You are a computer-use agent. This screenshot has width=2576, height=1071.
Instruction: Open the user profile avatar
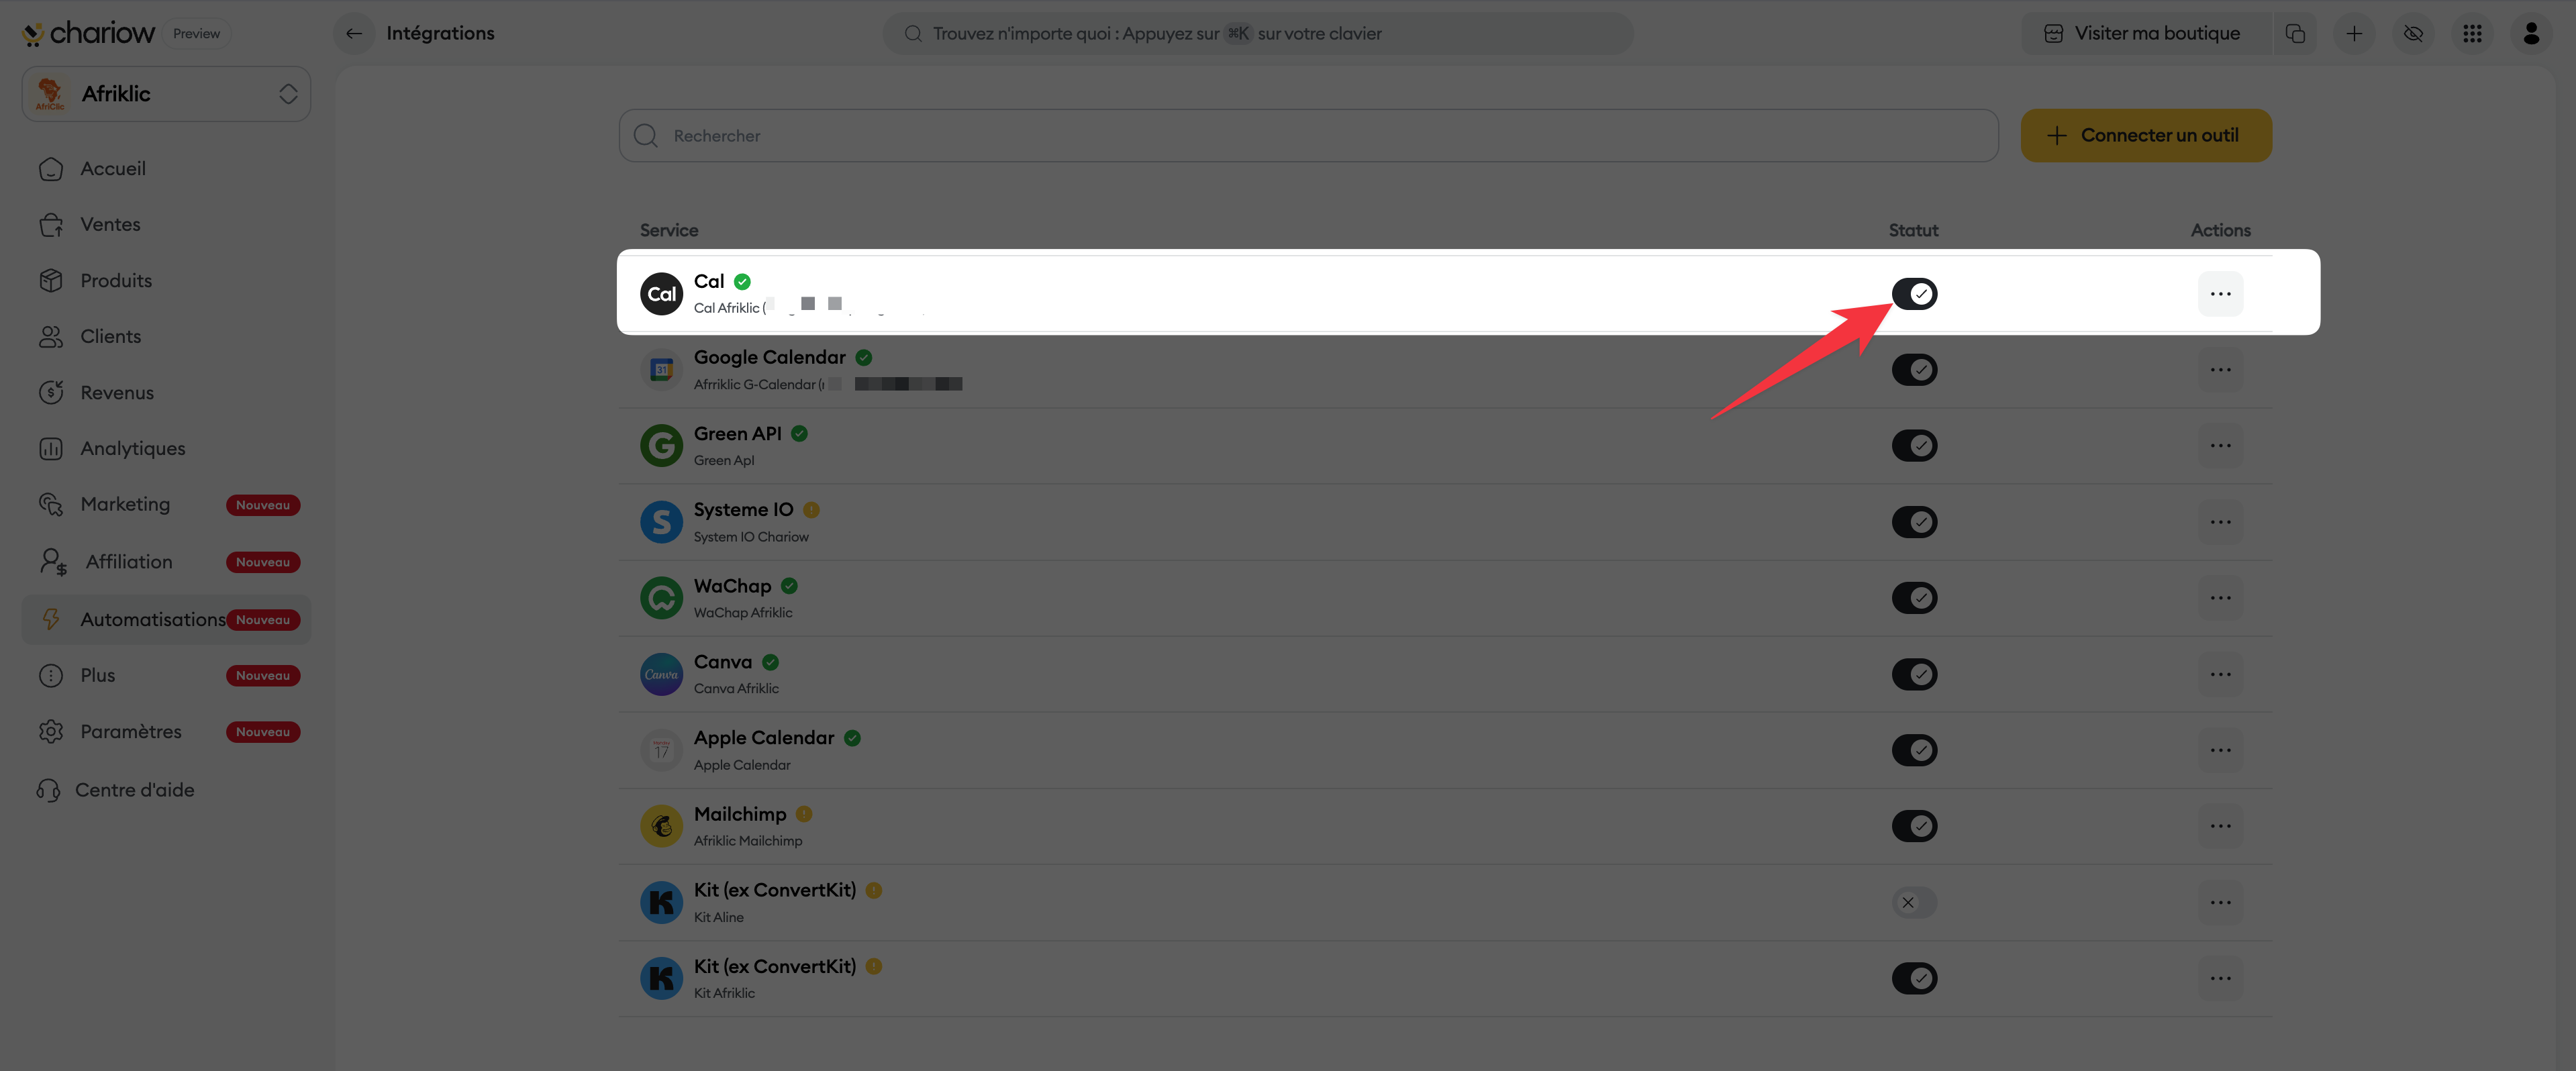pos(2531,33)
